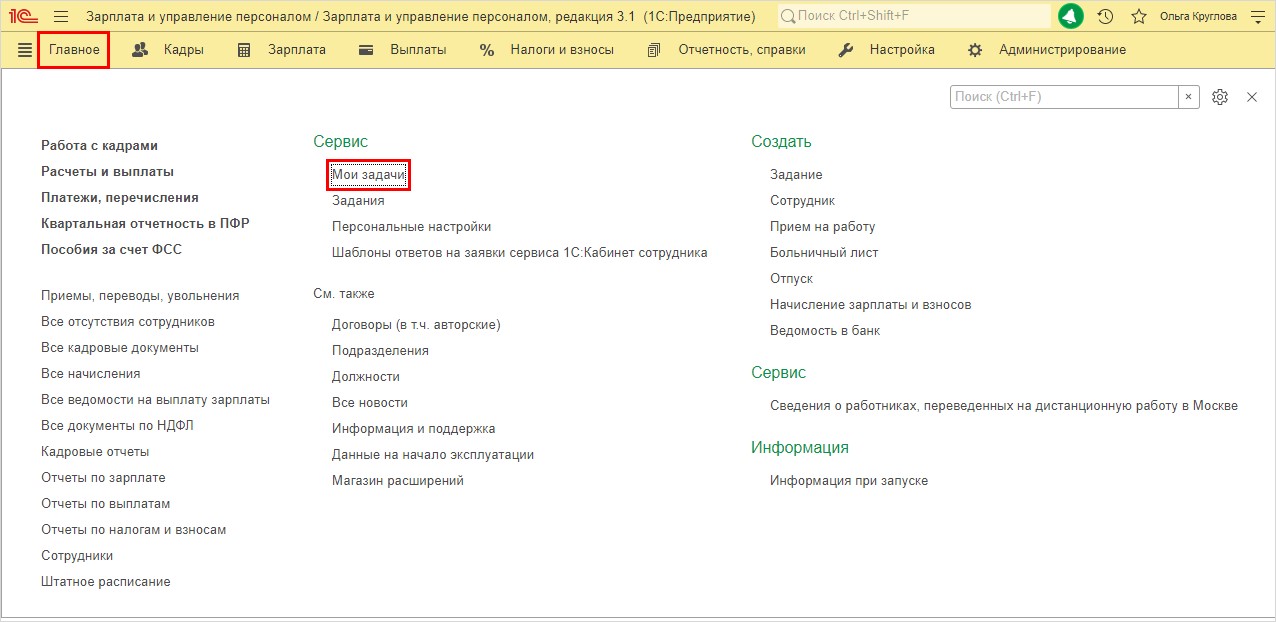The width and height of the screenshot is (1276, 622).
Task: Open favorites star icon
Action: 1138,17
